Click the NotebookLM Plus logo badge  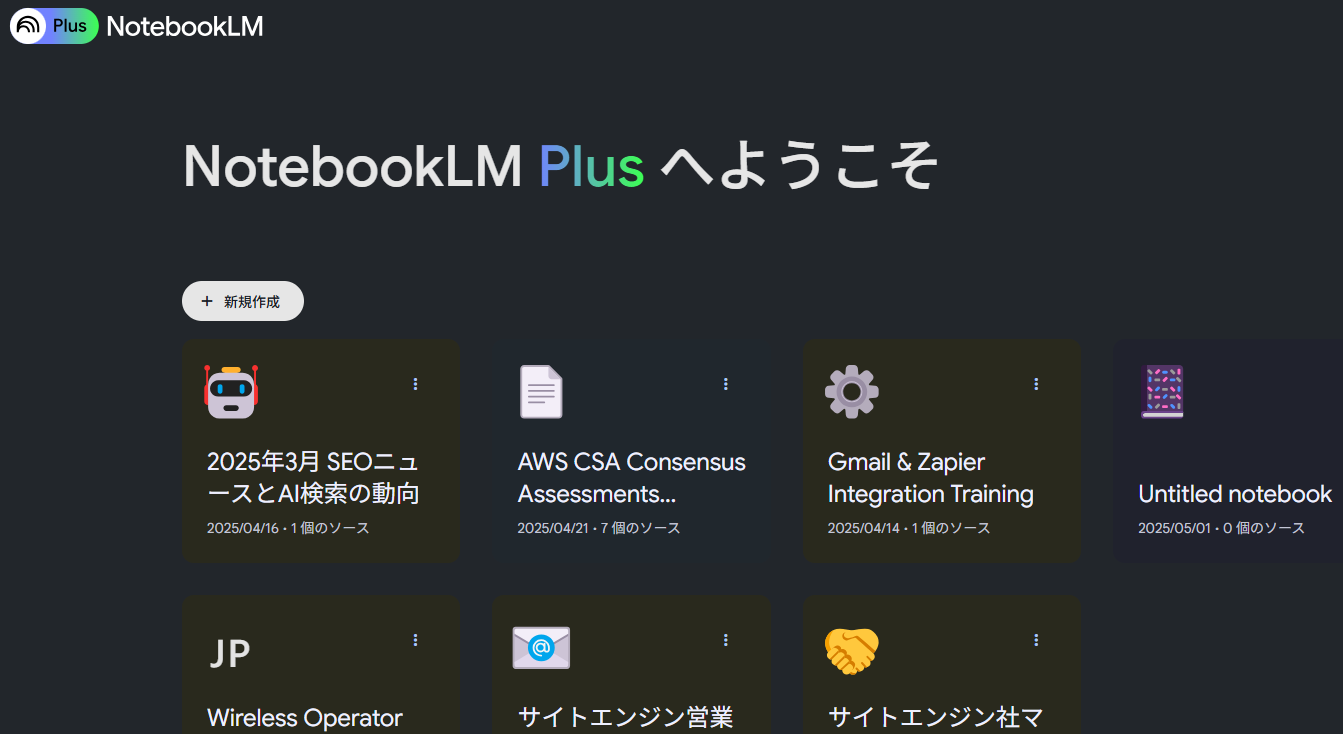(x=54, y=26)
